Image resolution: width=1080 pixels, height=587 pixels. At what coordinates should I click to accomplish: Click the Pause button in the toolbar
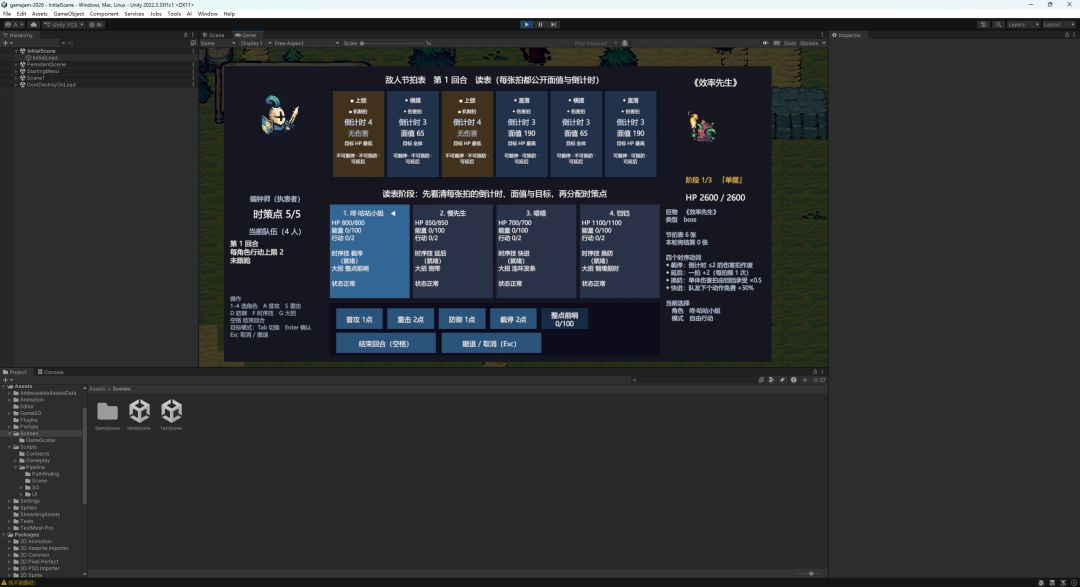[540, 24]
